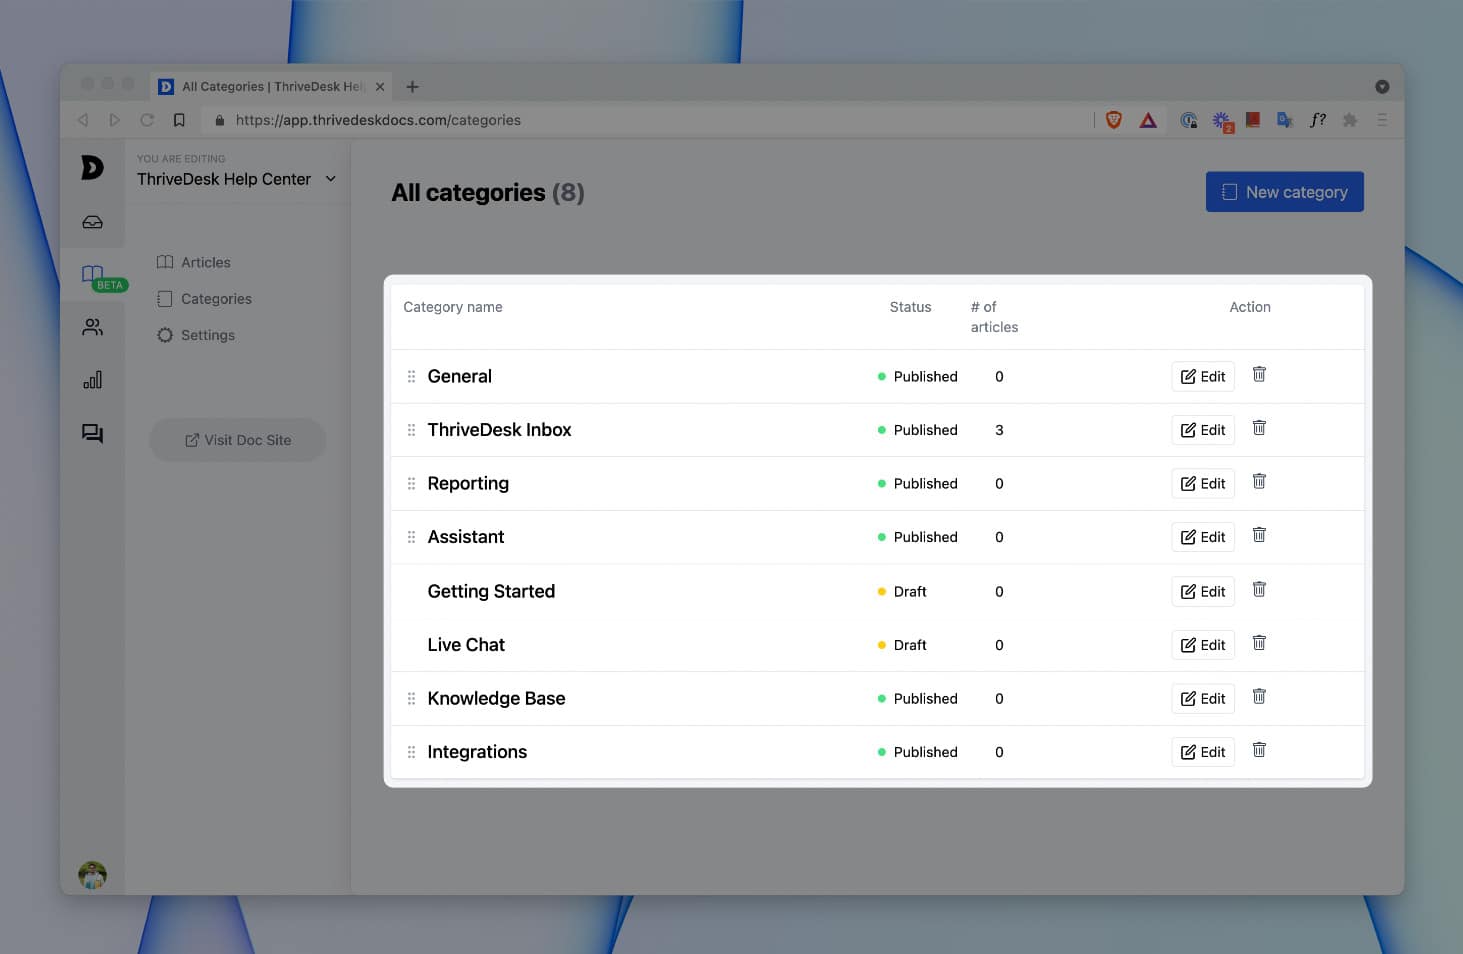Select the All Categories browser tab

click(x=272, y=87)
